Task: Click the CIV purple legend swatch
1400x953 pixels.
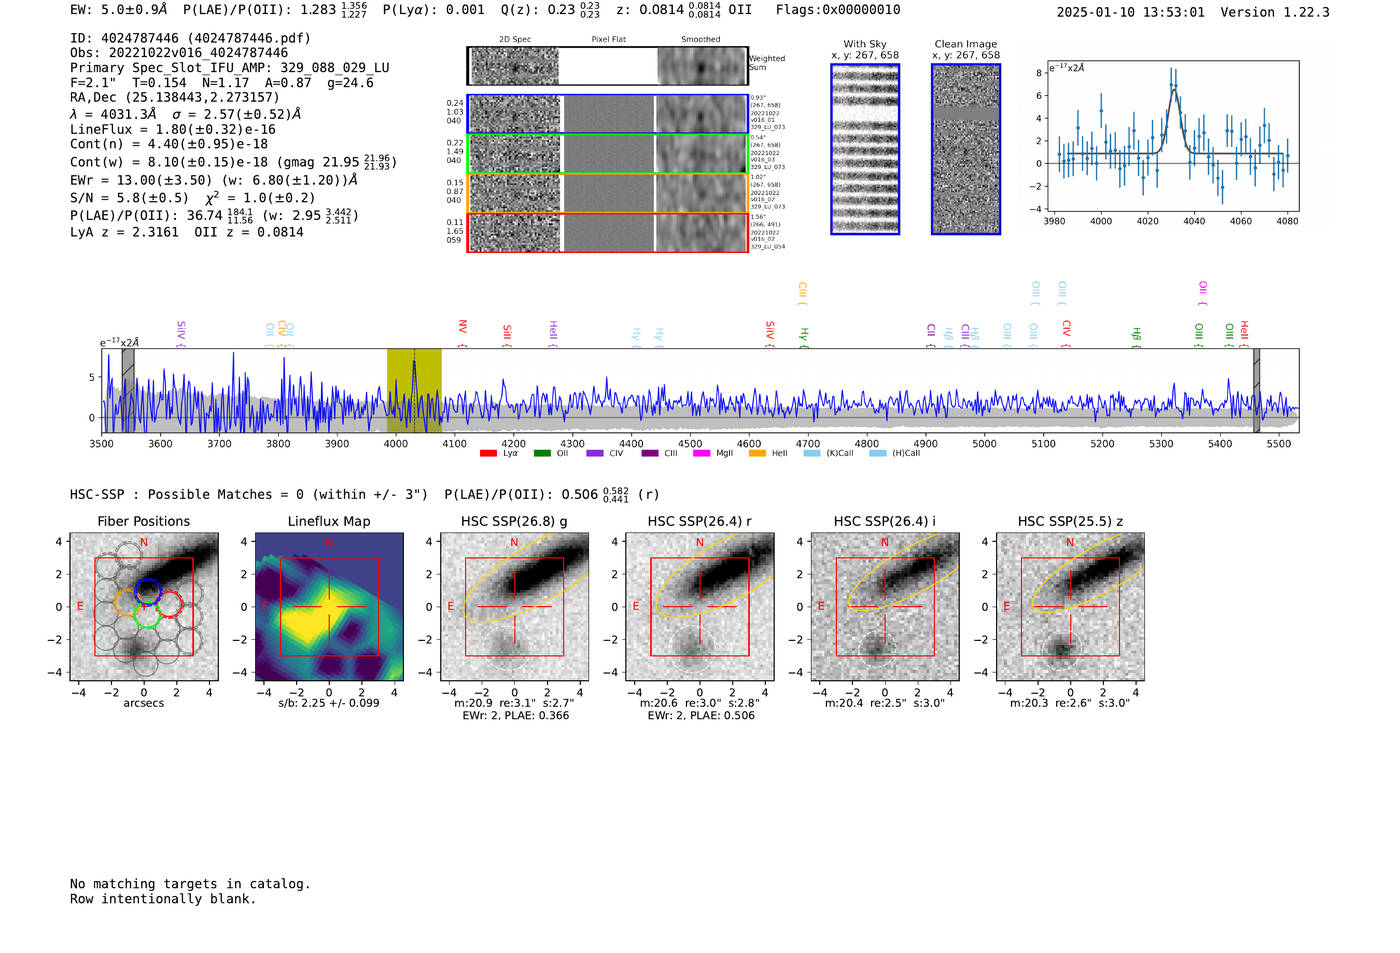Action: tap(595, 453)
